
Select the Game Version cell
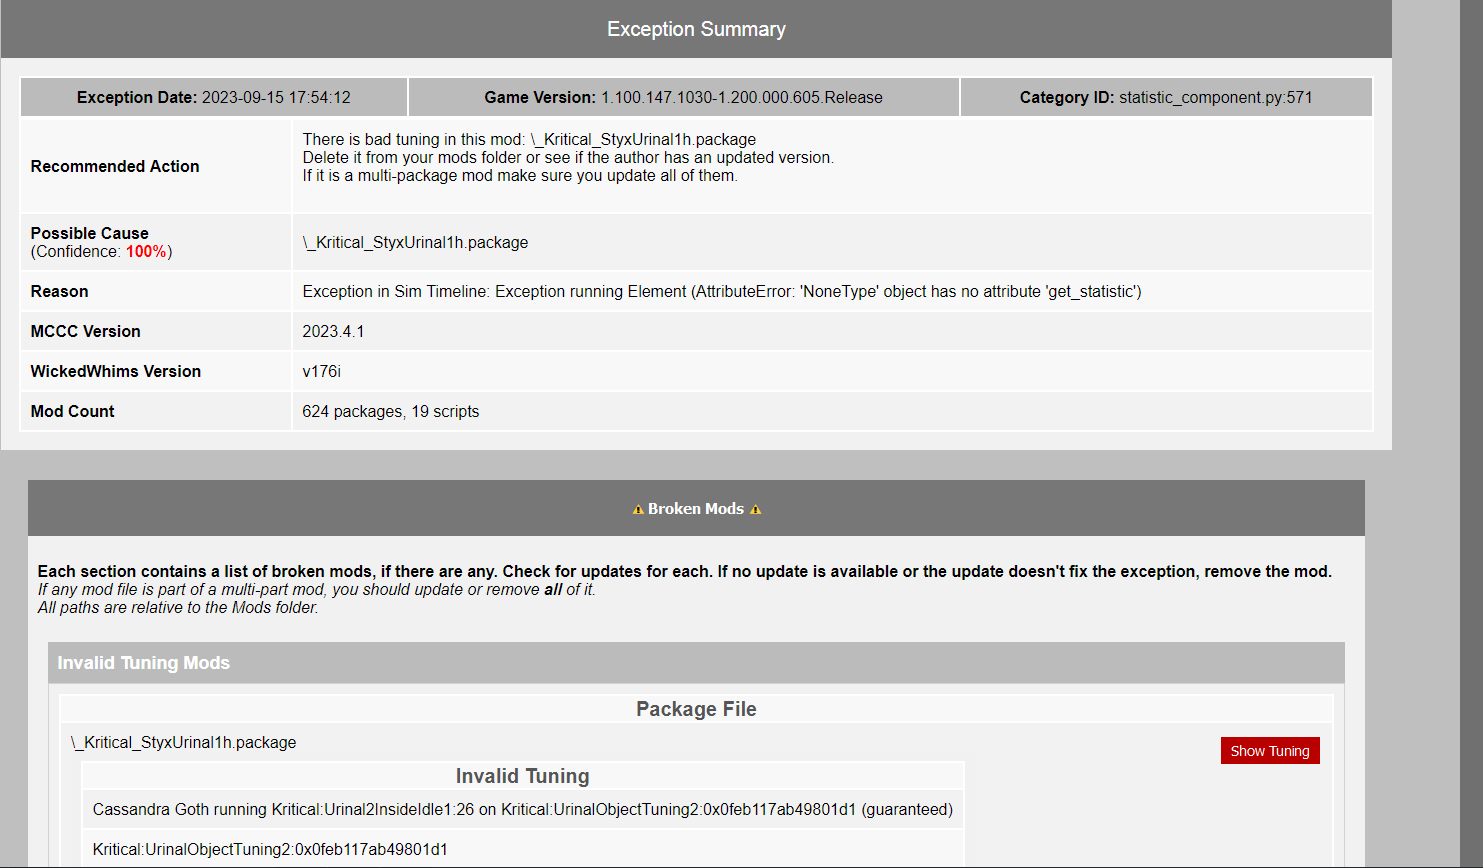684,97
